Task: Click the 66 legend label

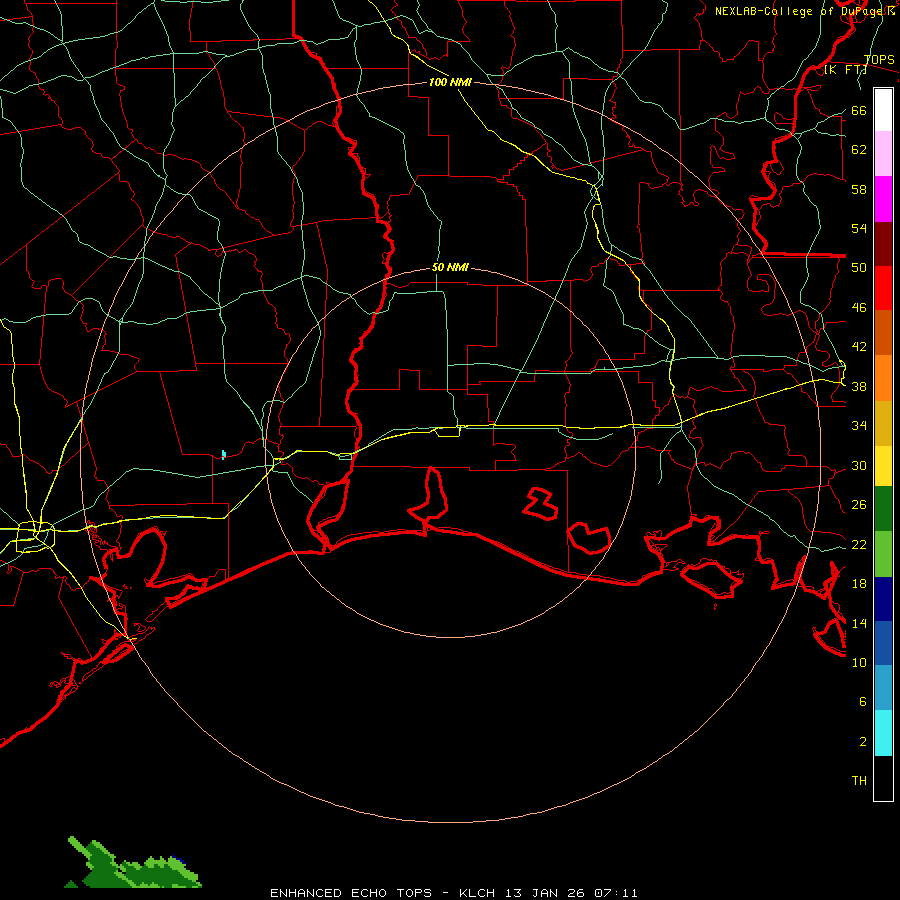Action: coord(859,111)
